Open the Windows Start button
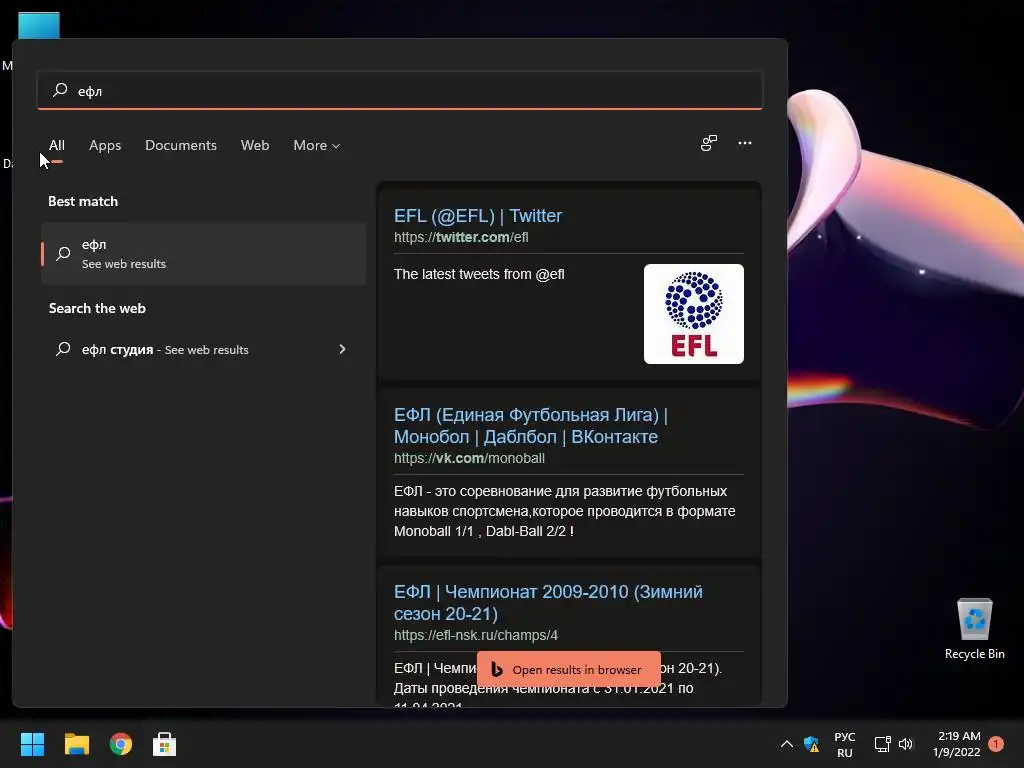1024x768 pixels. coord(32,744)
